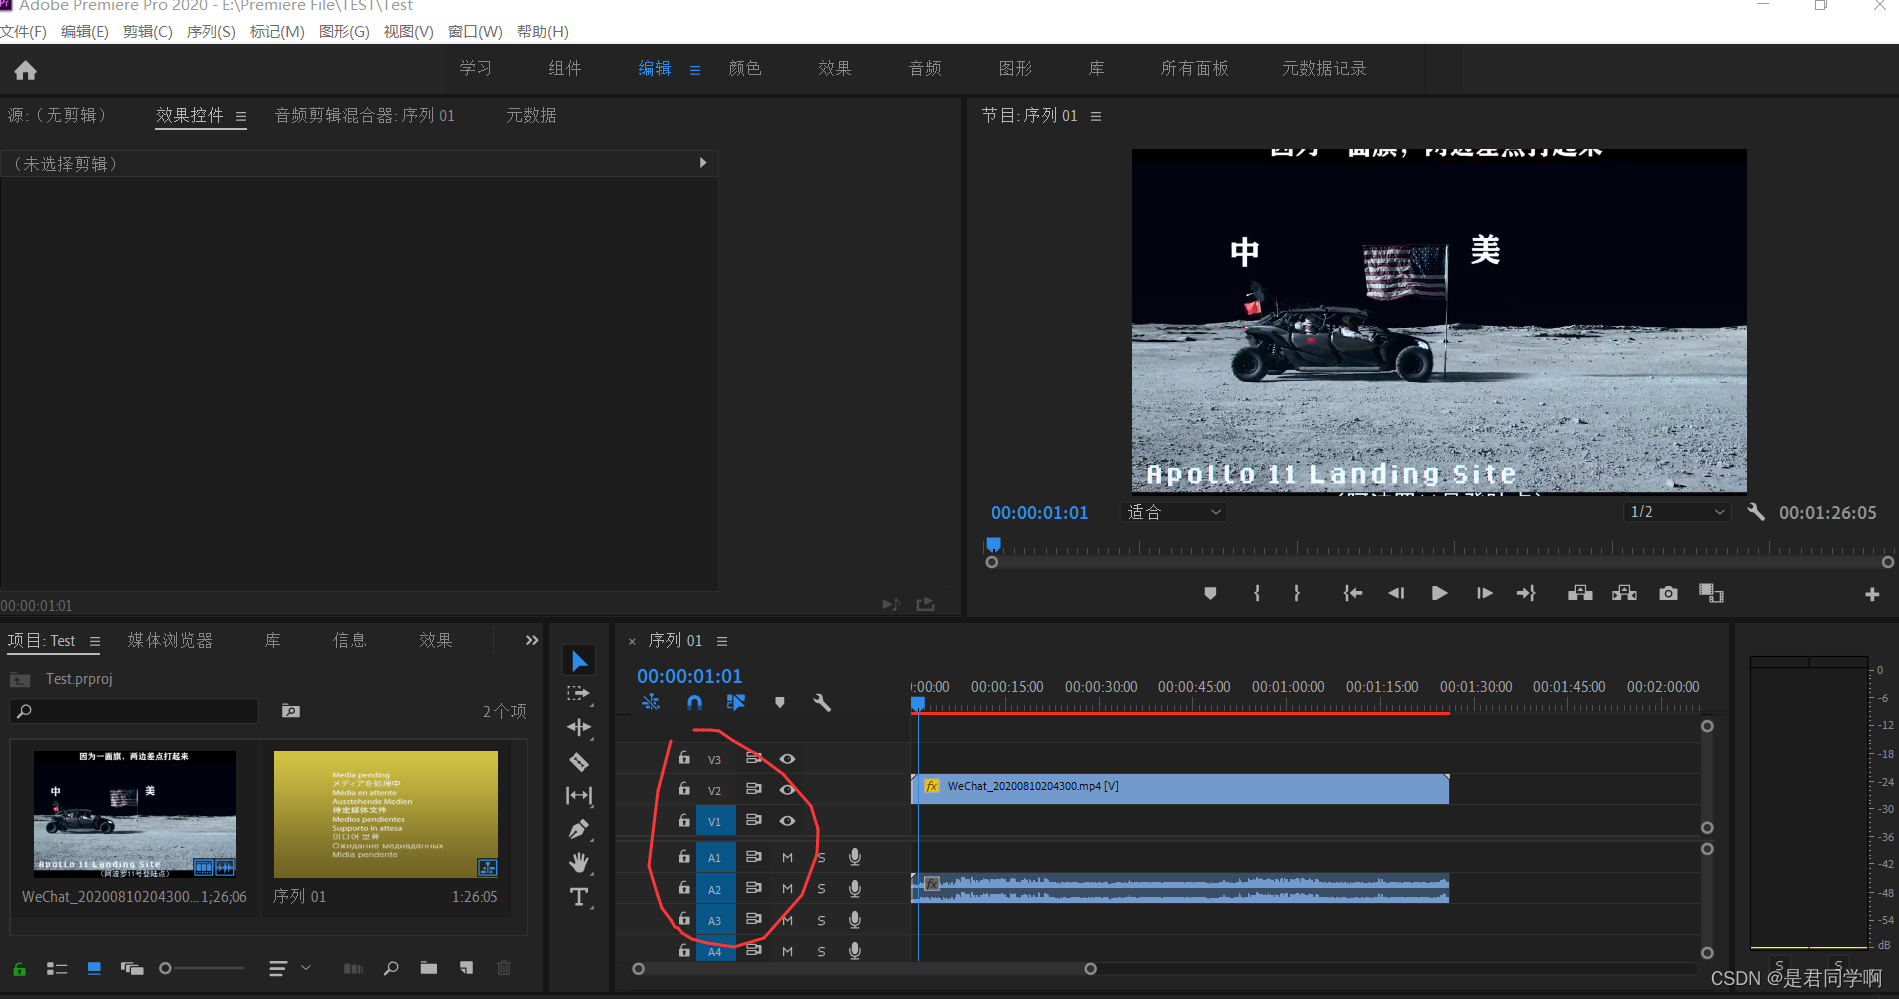This screenshot has height=999, width=1899.
Task: Click Mark Out in Program monitor
Action: (x=1297, y=593)
